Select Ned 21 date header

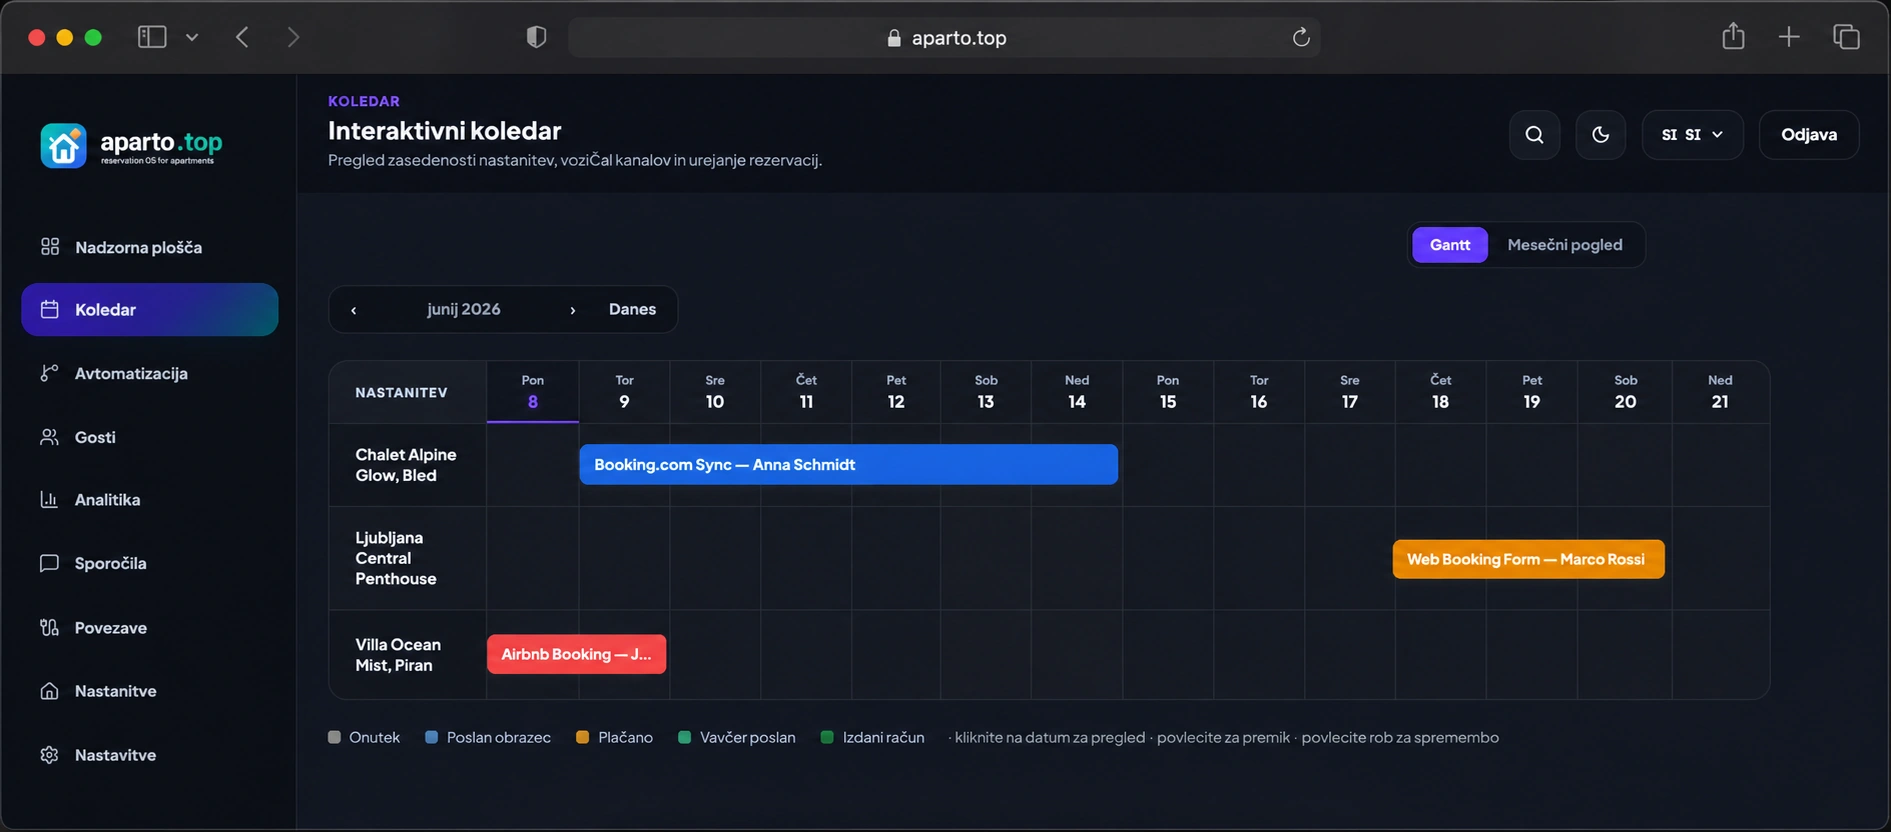pos(1720,392)
